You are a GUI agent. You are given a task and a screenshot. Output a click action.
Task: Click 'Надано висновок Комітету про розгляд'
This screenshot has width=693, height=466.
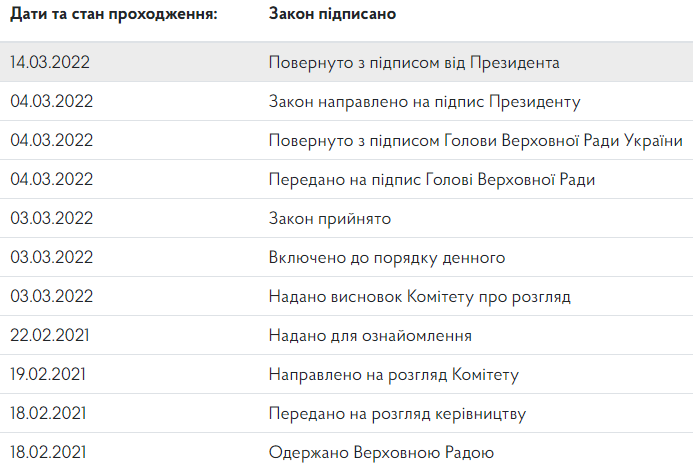pos(419,296)
